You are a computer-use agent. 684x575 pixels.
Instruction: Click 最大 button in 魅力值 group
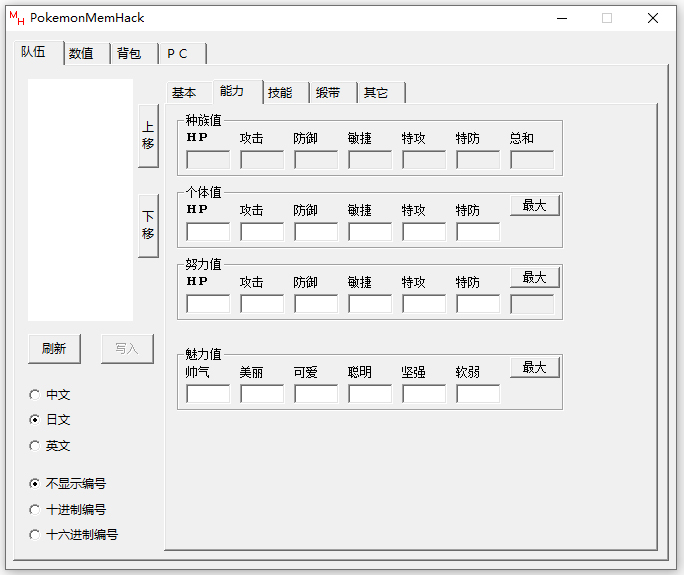point(535,367)
